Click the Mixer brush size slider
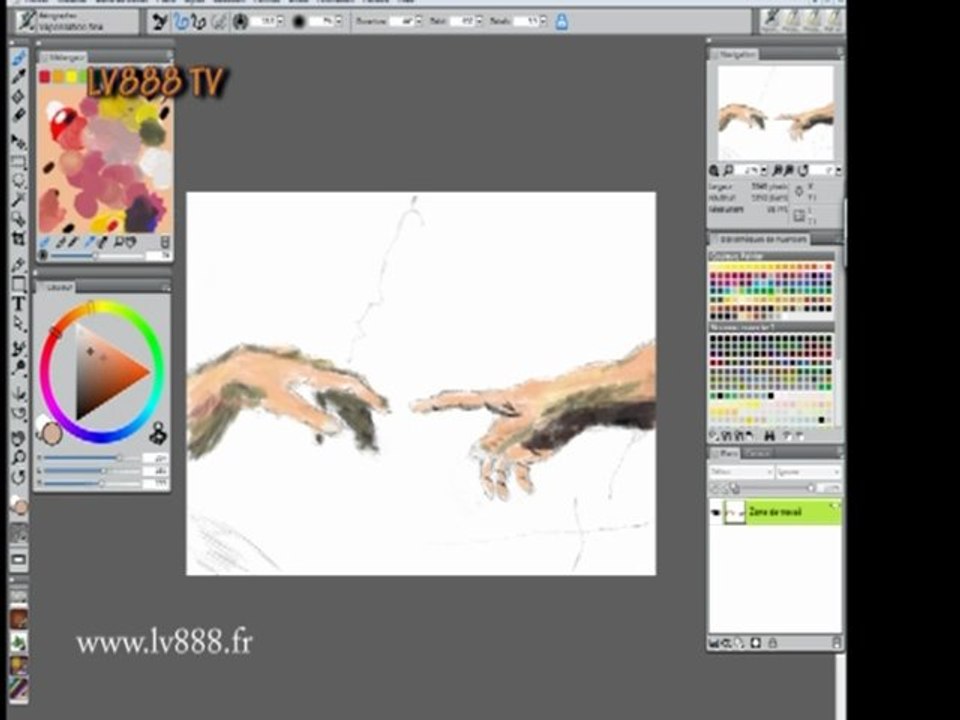 97,256
